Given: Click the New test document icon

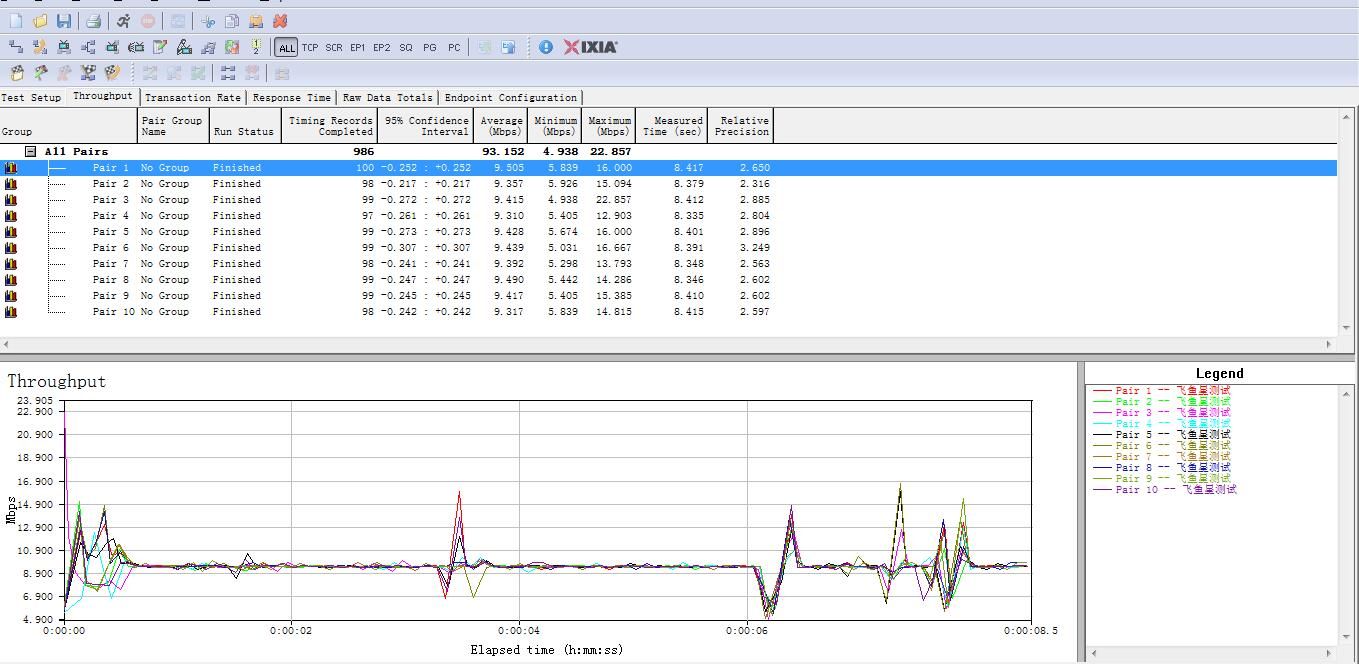Looking at the screenshot, I should tap(16, 20).
